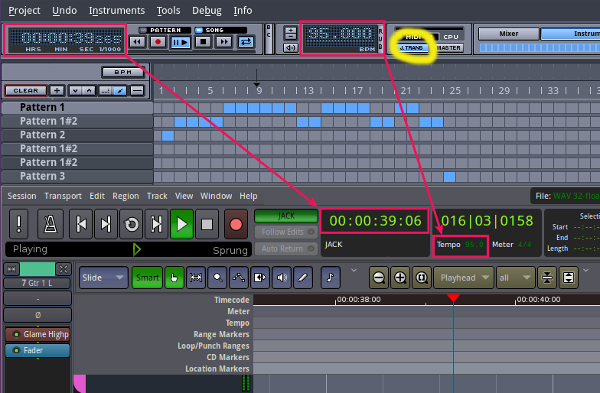This screenshot has height=393, width=600.
Task: Open the Slide edit mode dropdown
Action: click(104, 277)
